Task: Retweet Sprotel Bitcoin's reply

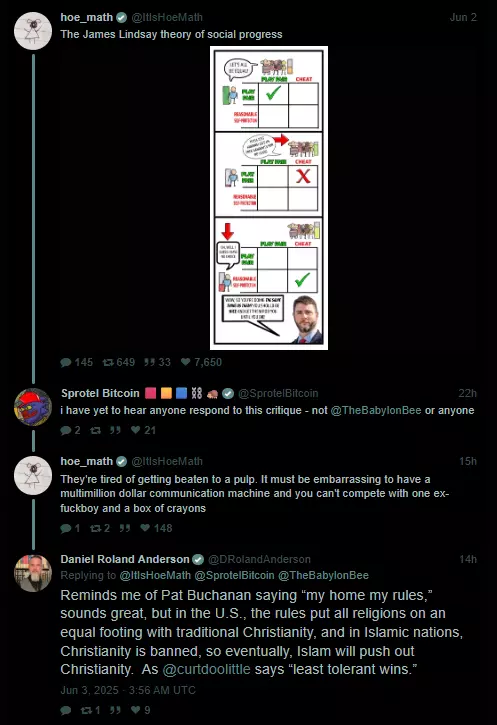Action: coord(95,430)
